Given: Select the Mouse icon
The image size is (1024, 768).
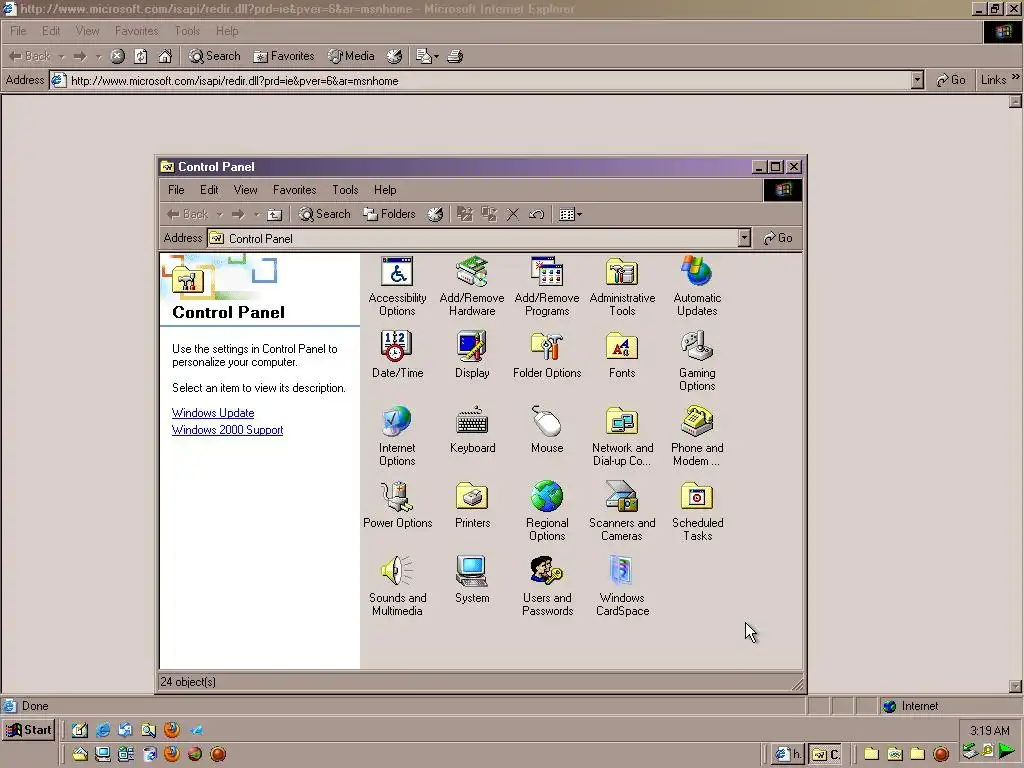Looking at the screenshot, I should click(x=547, y=430).
